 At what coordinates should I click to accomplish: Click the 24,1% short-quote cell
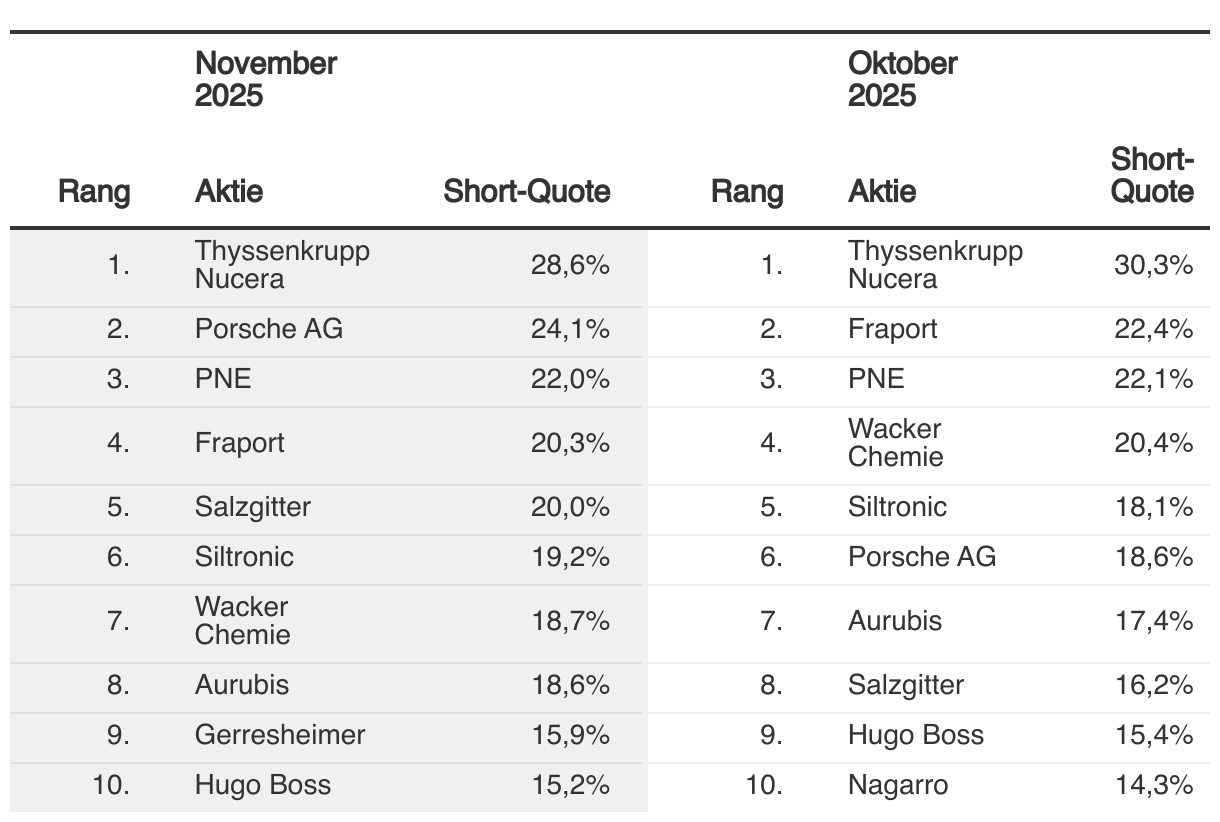click(x=570, y=329)
